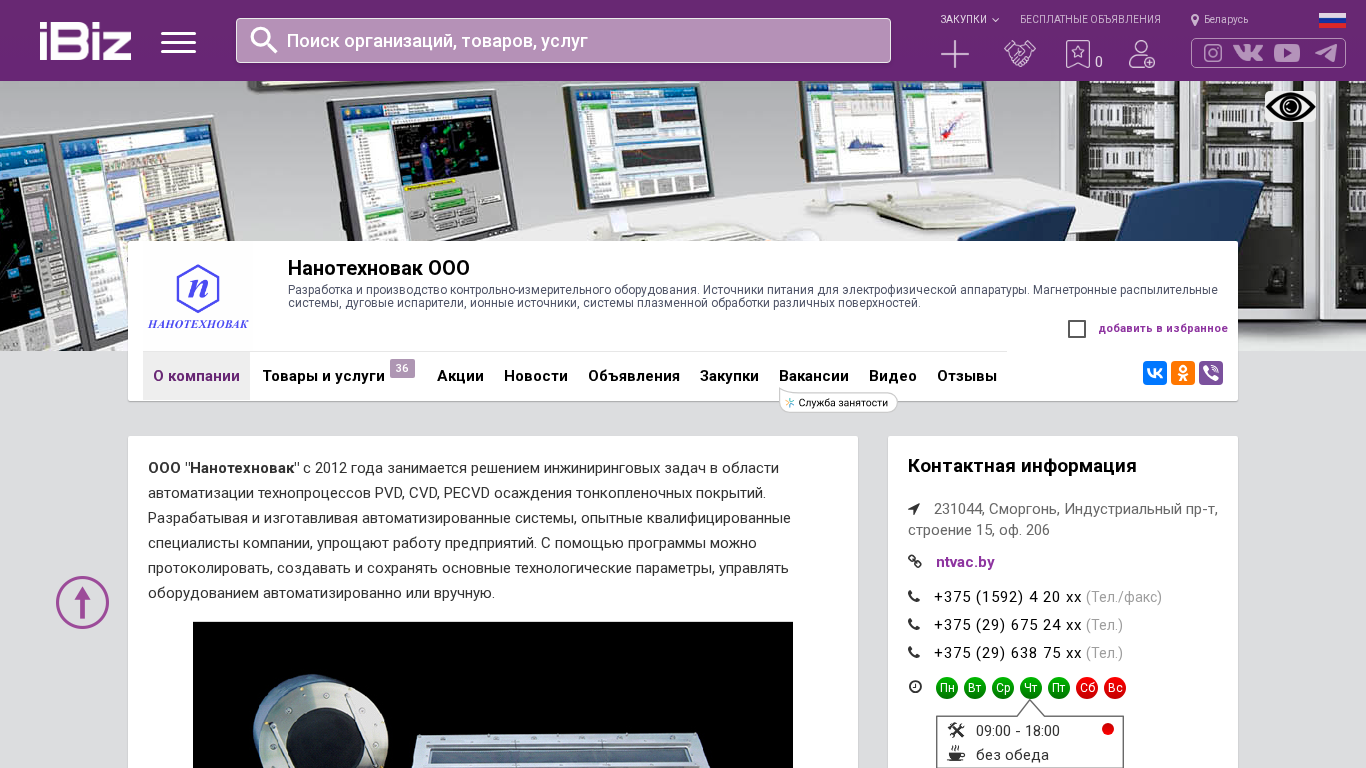Screen dimensions: 1366x768
Task: Open the Вакансии tab
Action: (814, 376)
